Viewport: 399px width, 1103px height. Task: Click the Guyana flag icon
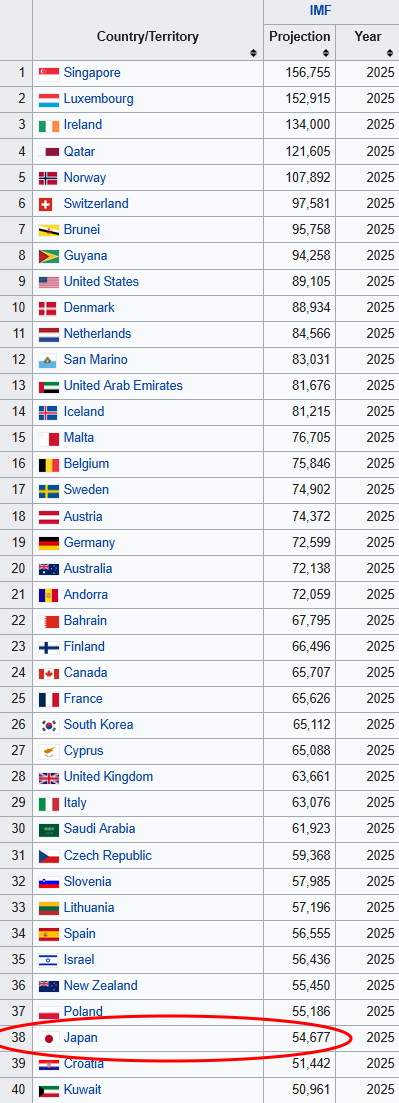tap(49, 256)
